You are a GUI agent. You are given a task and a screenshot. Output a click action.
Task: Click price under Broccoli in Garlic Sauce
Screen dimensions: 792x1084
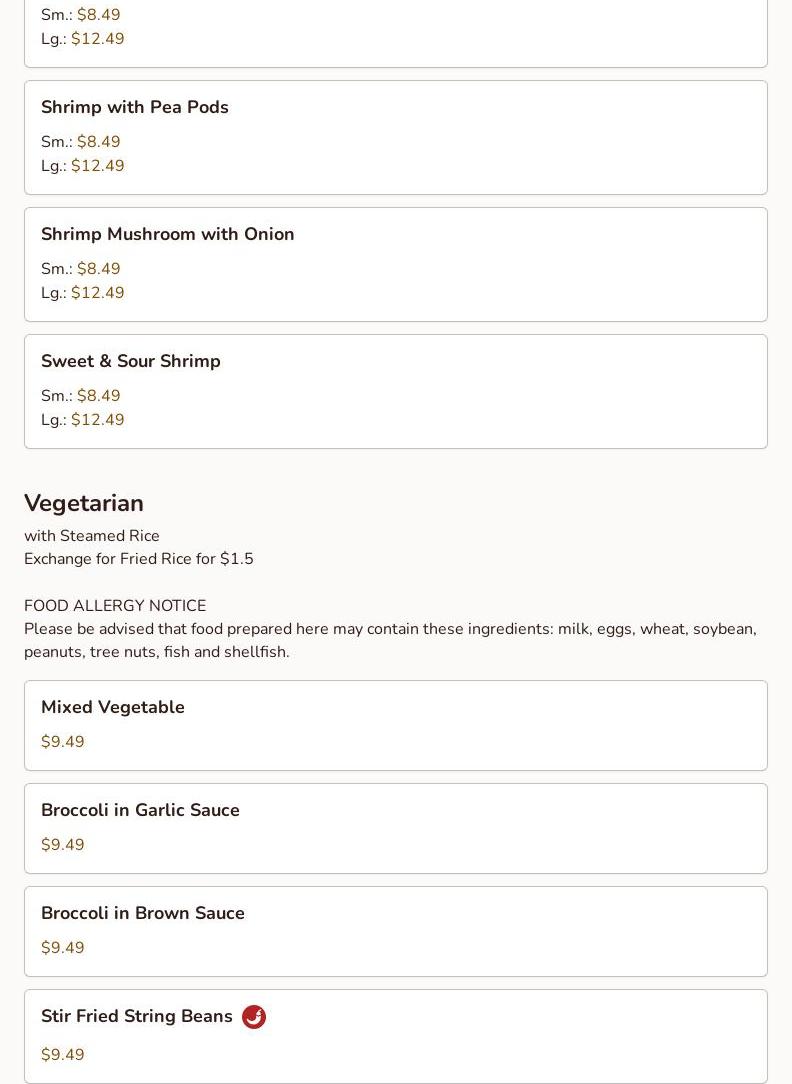click(x=63, y=845)
